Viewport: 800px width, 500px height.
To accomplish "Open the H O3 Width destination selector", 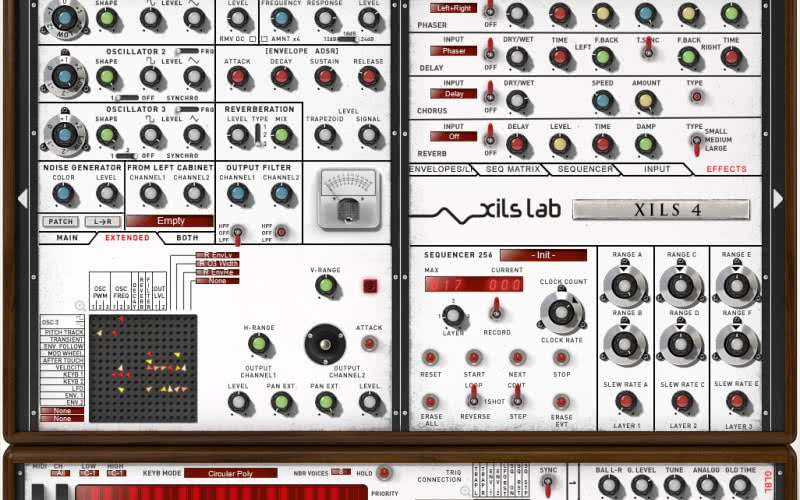I will point(218,264).
